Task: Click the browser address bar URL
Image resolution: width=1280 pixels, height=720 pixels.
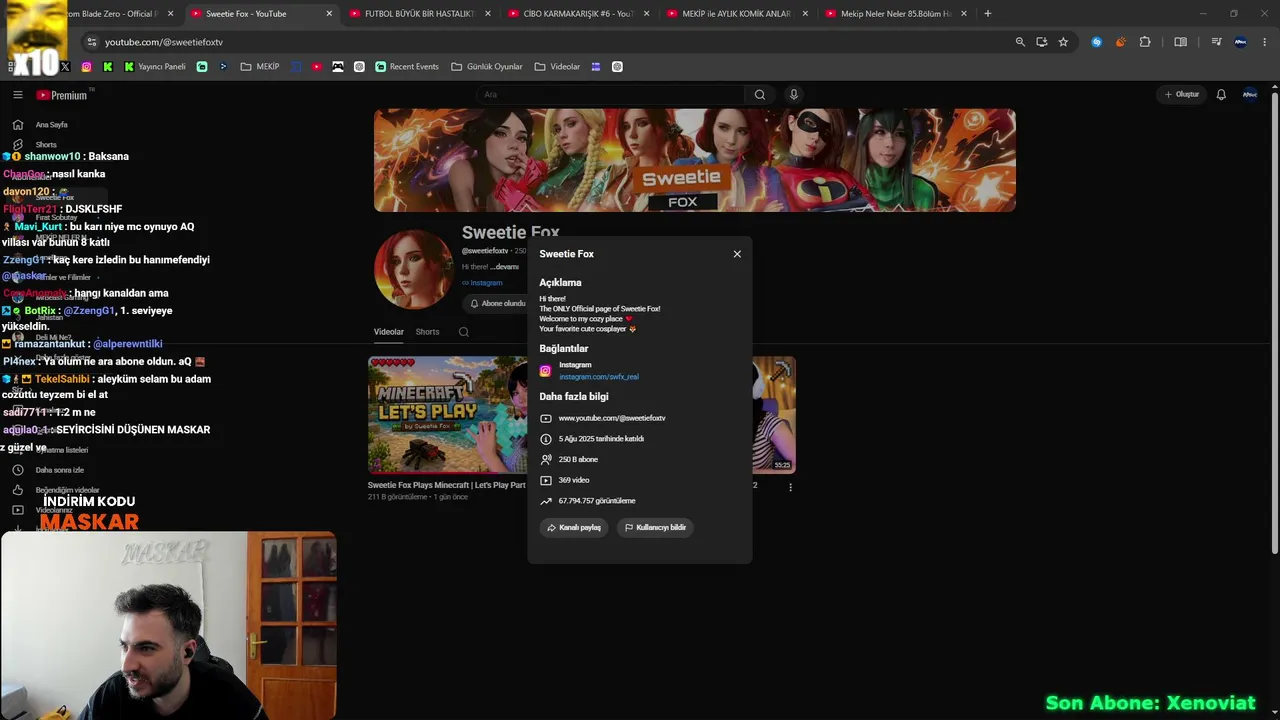Action: 164,42
